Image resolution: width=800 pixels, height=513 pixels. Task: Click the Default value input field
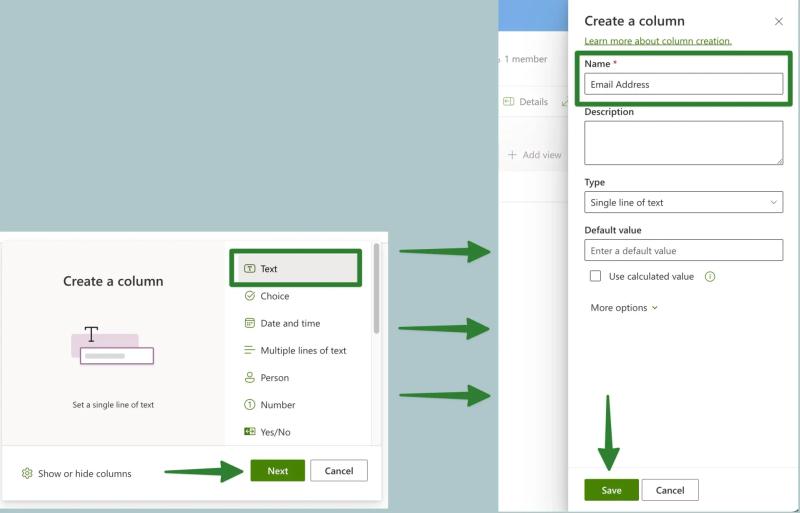click(683, 250)
